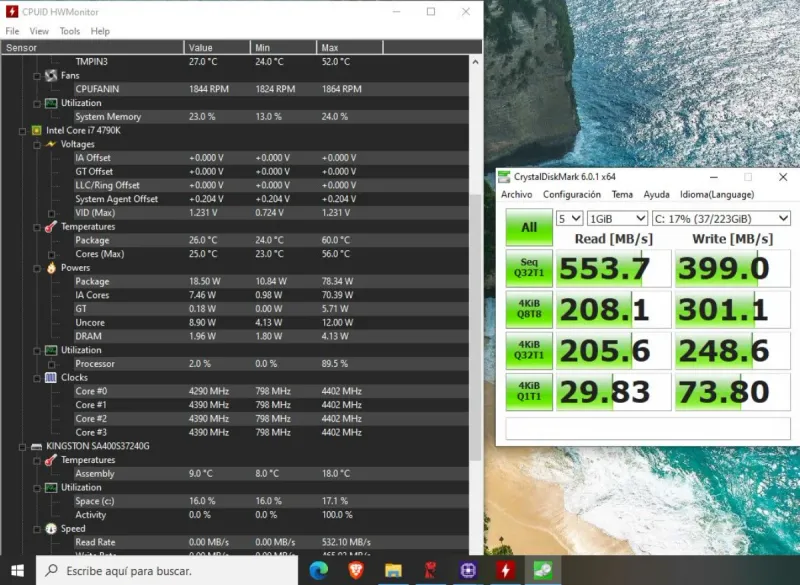
Task: Open the View menu in HWMonitor
Action: (x=39, y=31)
